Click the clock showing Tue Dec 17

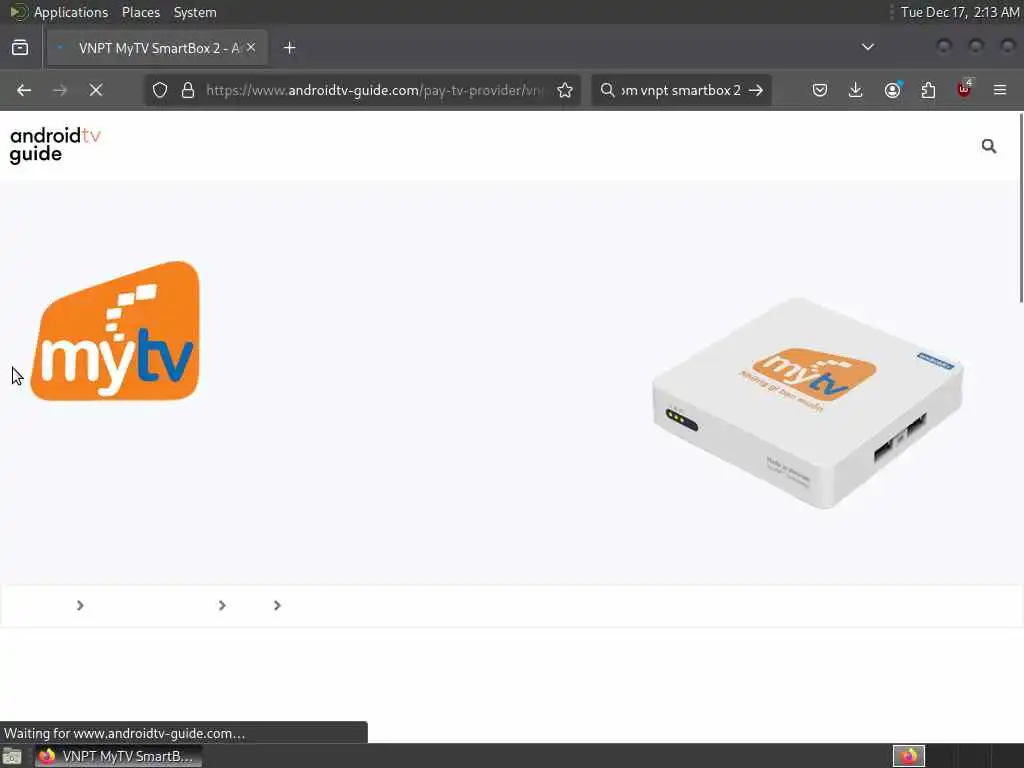[x=959, y=12]
